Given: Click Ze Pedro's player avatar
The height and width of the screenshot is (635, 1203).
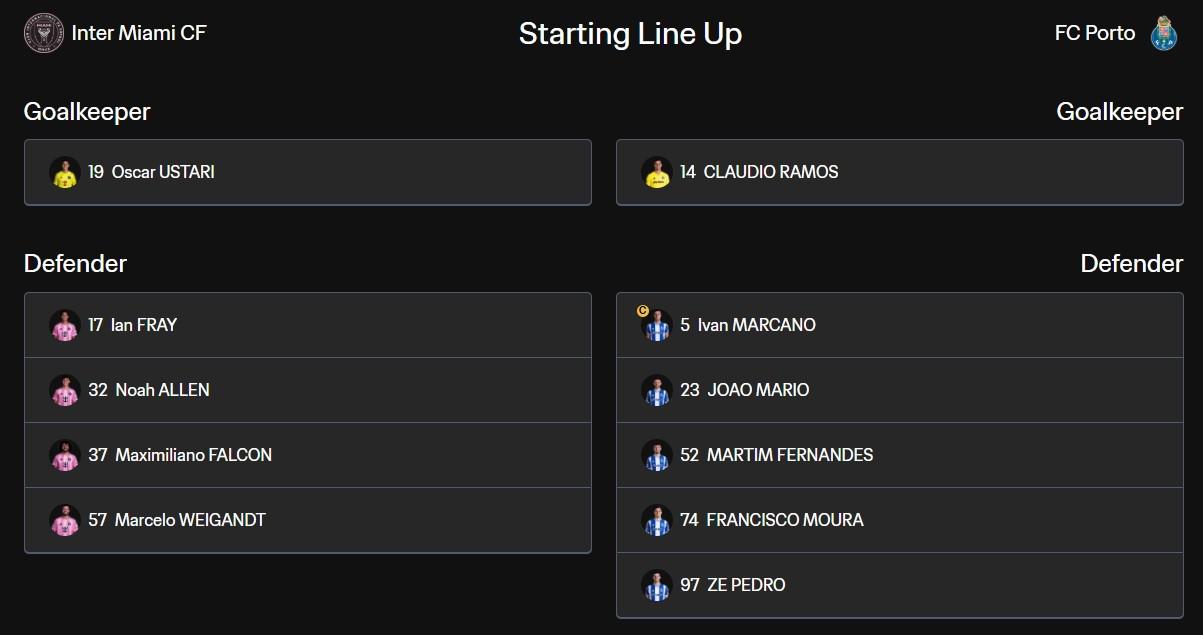Looking at the screenshot, I should (656, 585).
